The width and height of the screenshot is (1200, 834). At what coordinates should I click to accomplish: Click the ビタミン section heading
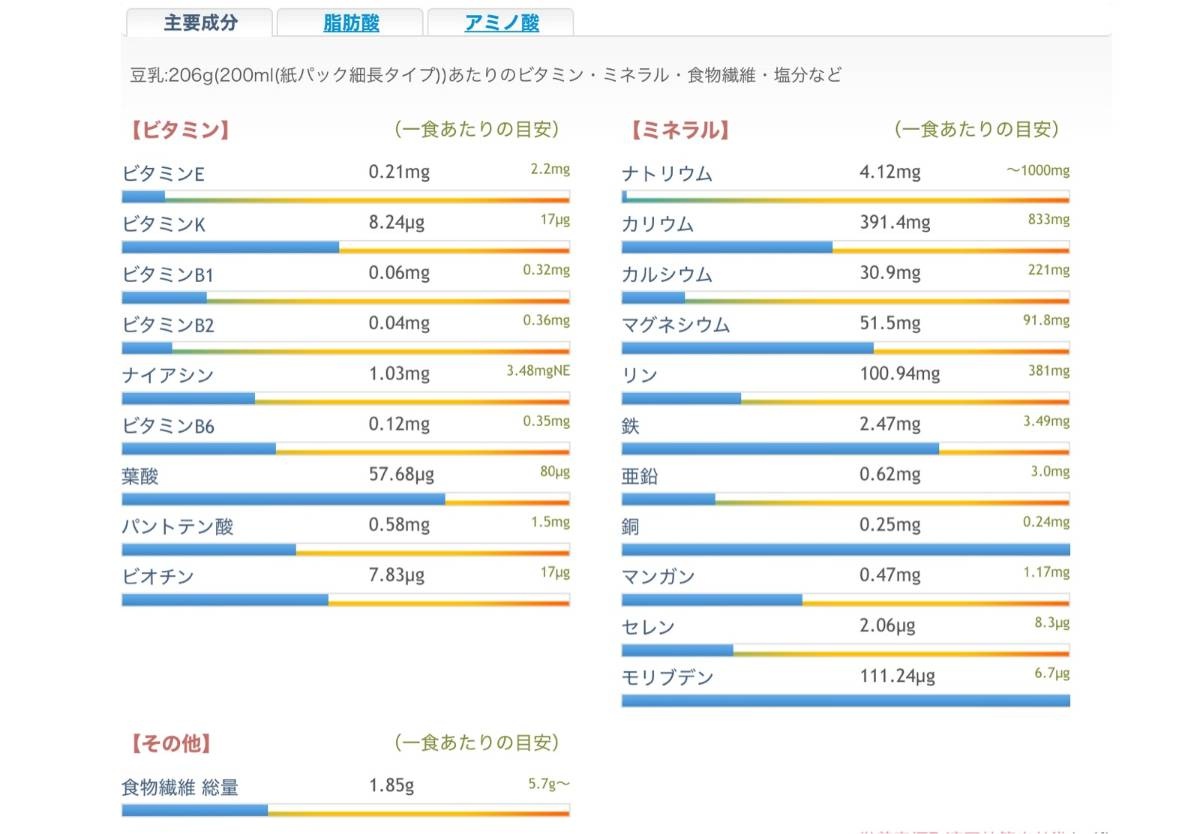(180, 130)
